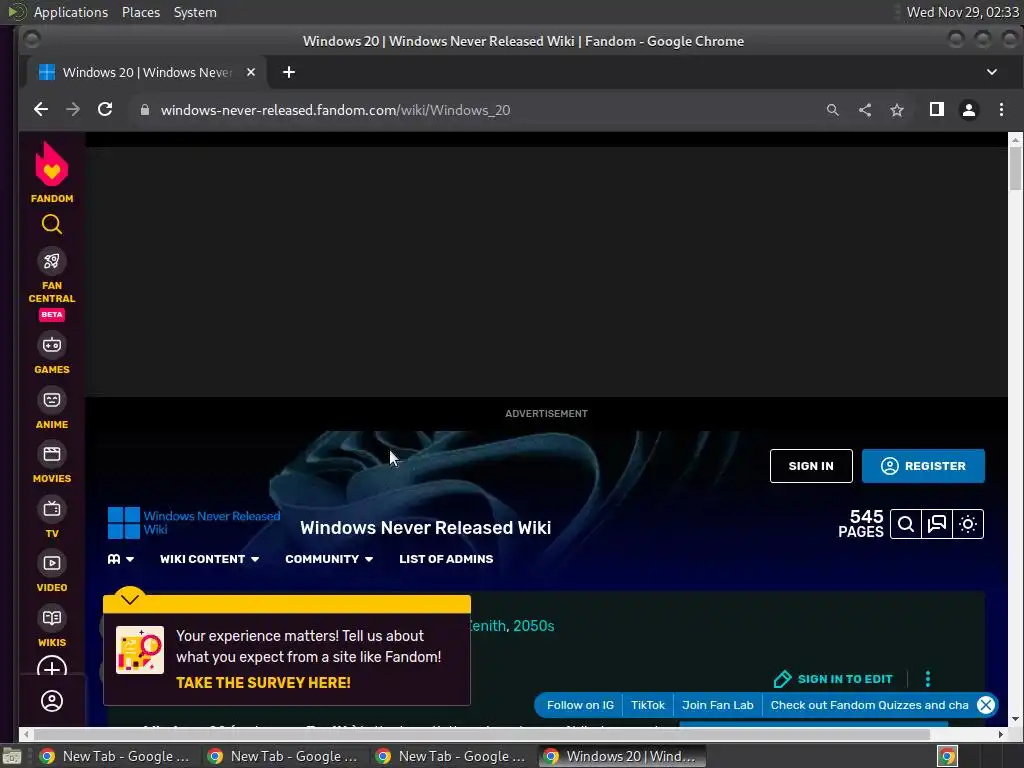Click the survey illustration thumbnail
This screenshot has width=1024, height=768.
click(140, 650)
